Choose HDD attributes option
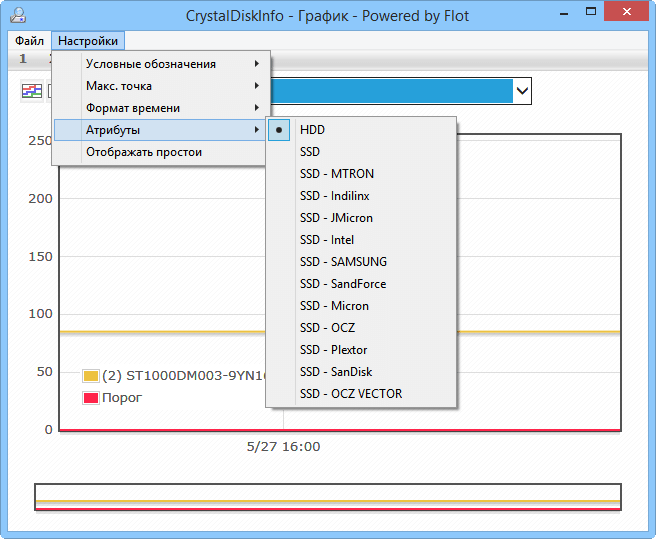 click(361, 130)
